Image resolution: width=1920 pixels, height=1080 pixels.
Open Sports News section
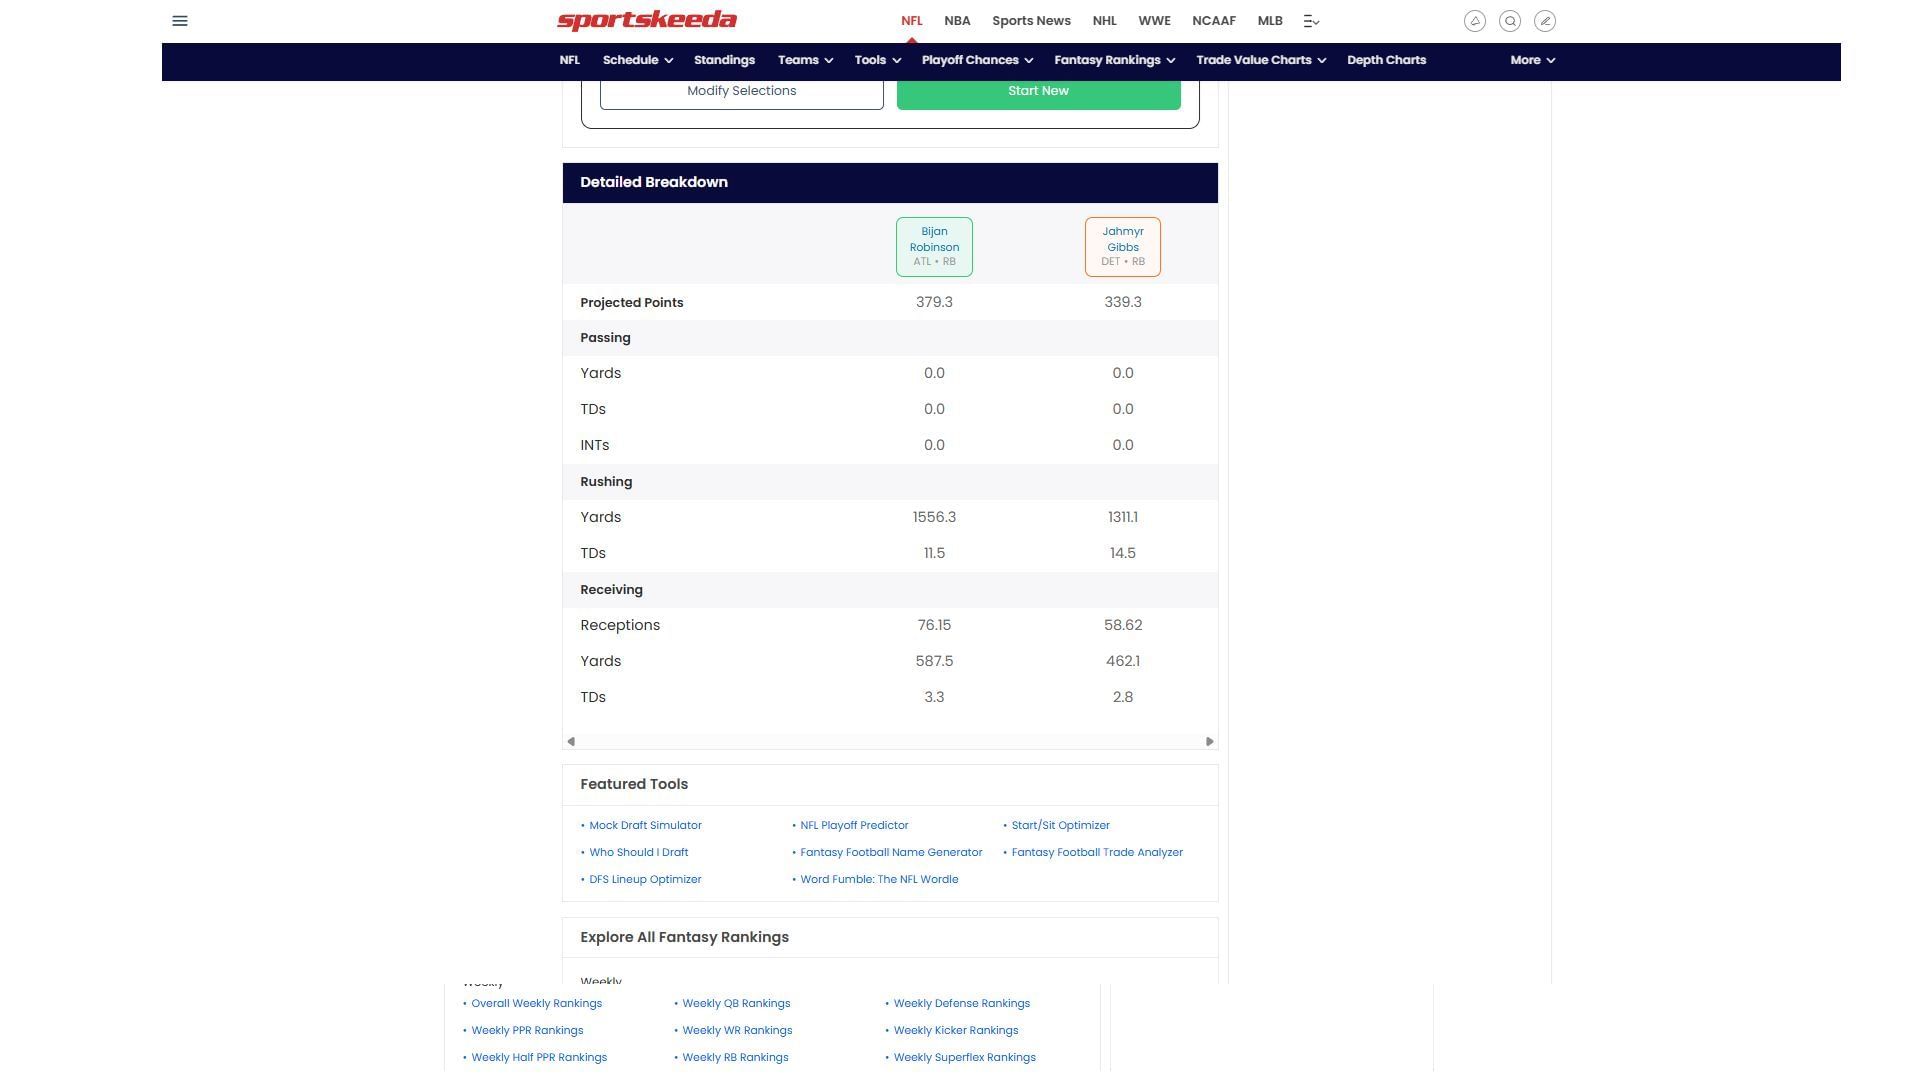coord(1031,21)
